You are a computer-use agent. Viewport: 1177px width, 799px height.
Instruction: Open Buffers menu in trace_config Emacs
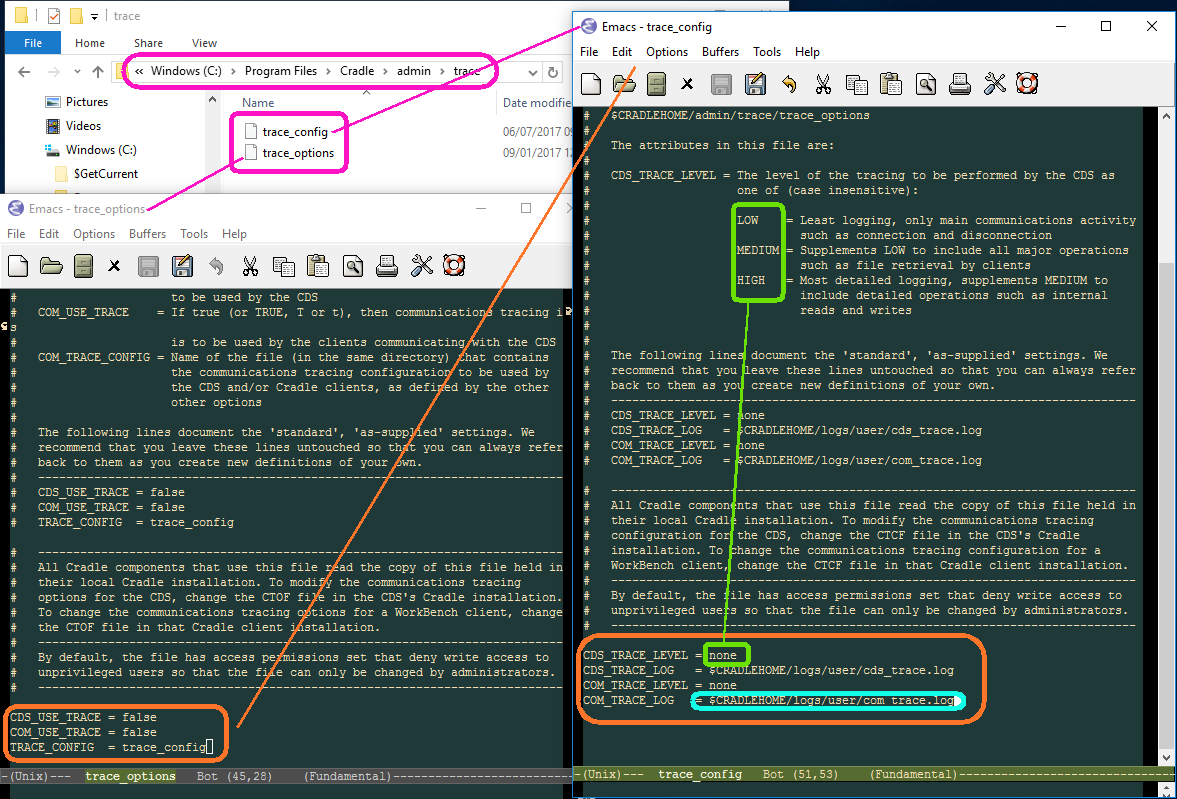[721, 52]
